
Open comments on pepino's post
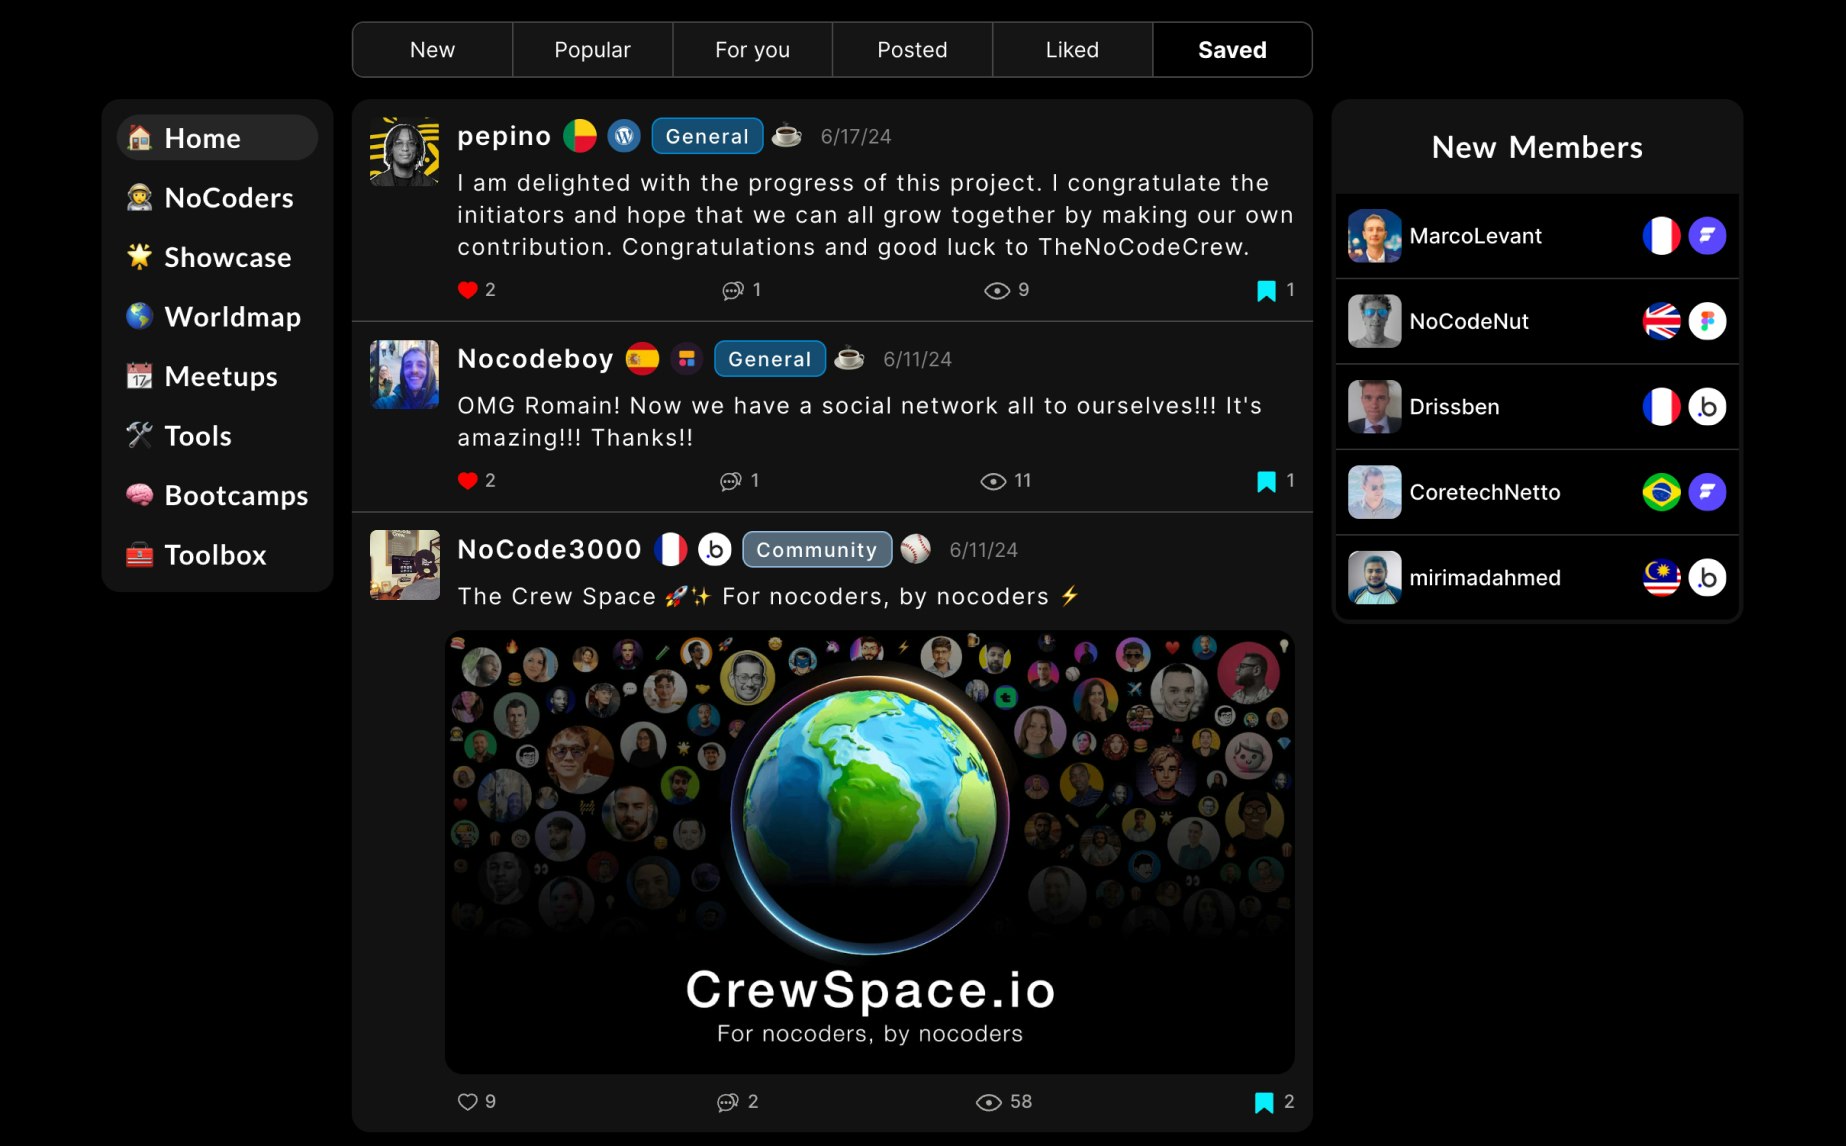click(x=733, y=290)
